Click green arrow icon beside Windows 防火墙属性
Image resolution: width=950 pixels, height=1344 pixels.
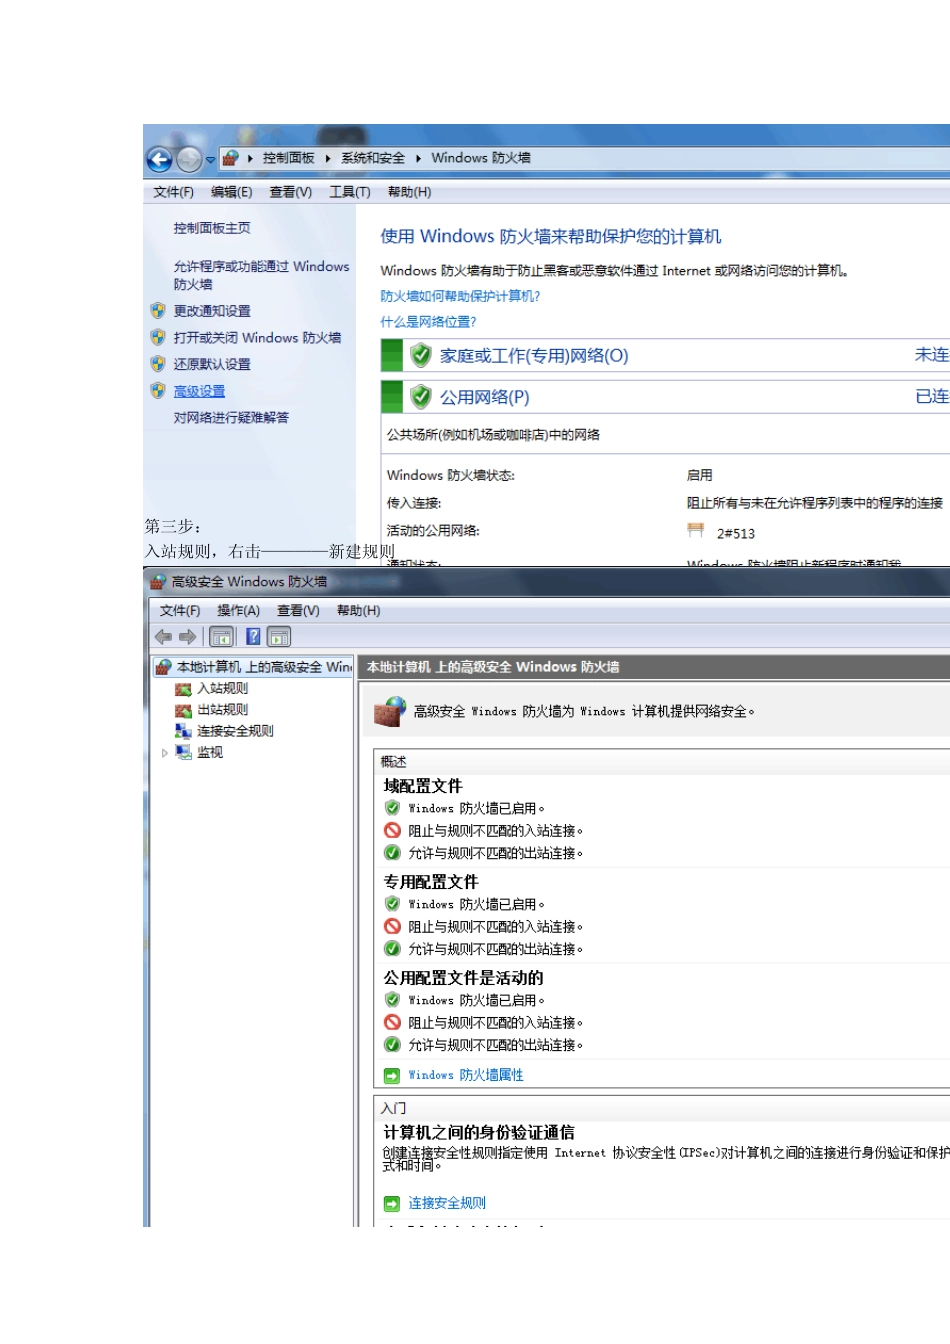392,1076
